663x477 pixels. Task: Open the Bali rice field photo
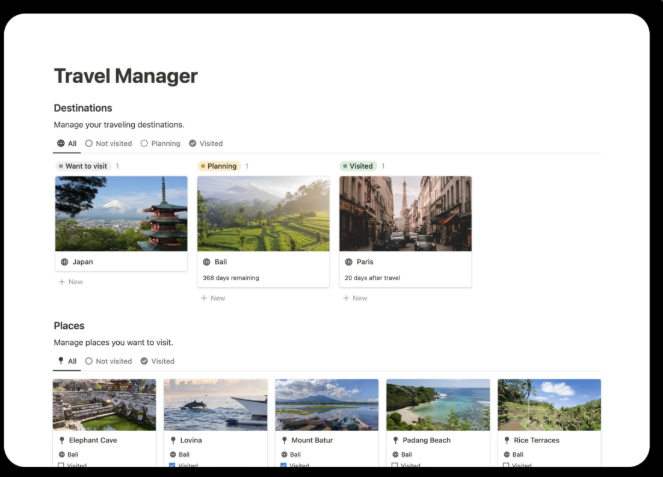tap(263, 214)
